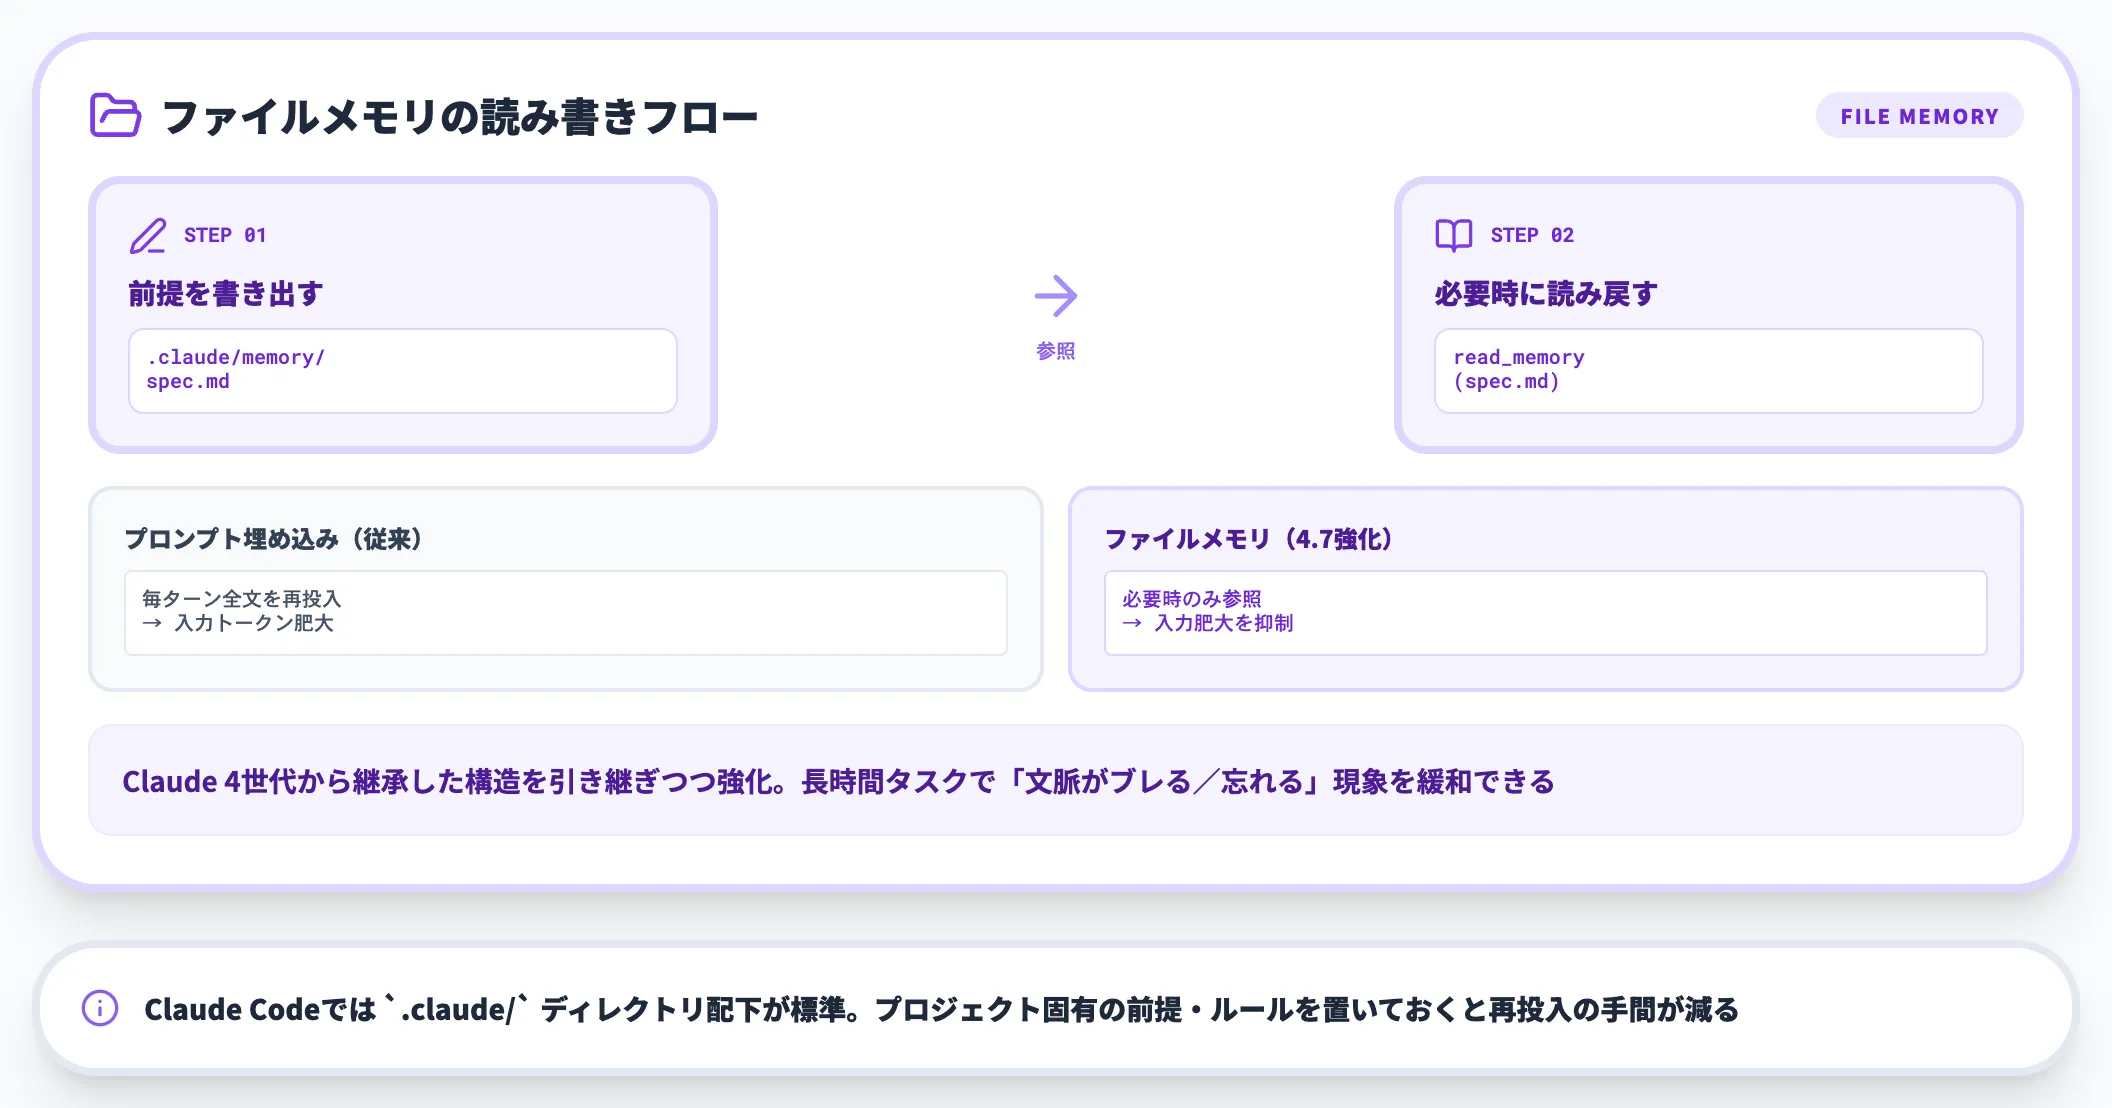Viewport: 2112px width, 1108px height.
Task: Expand the ファイルメモリ（4.7強化） panel
Action: (1547, 587)
